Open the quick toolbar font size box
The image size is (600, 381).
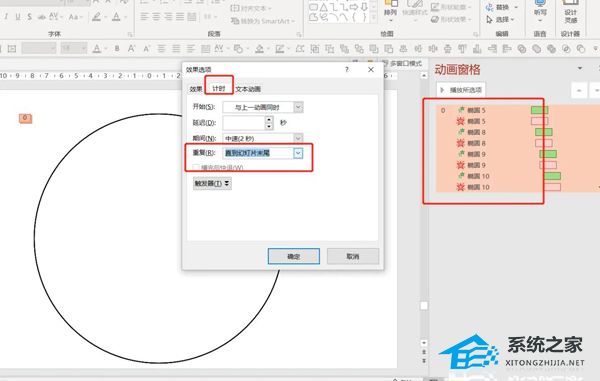pos(73,49)
